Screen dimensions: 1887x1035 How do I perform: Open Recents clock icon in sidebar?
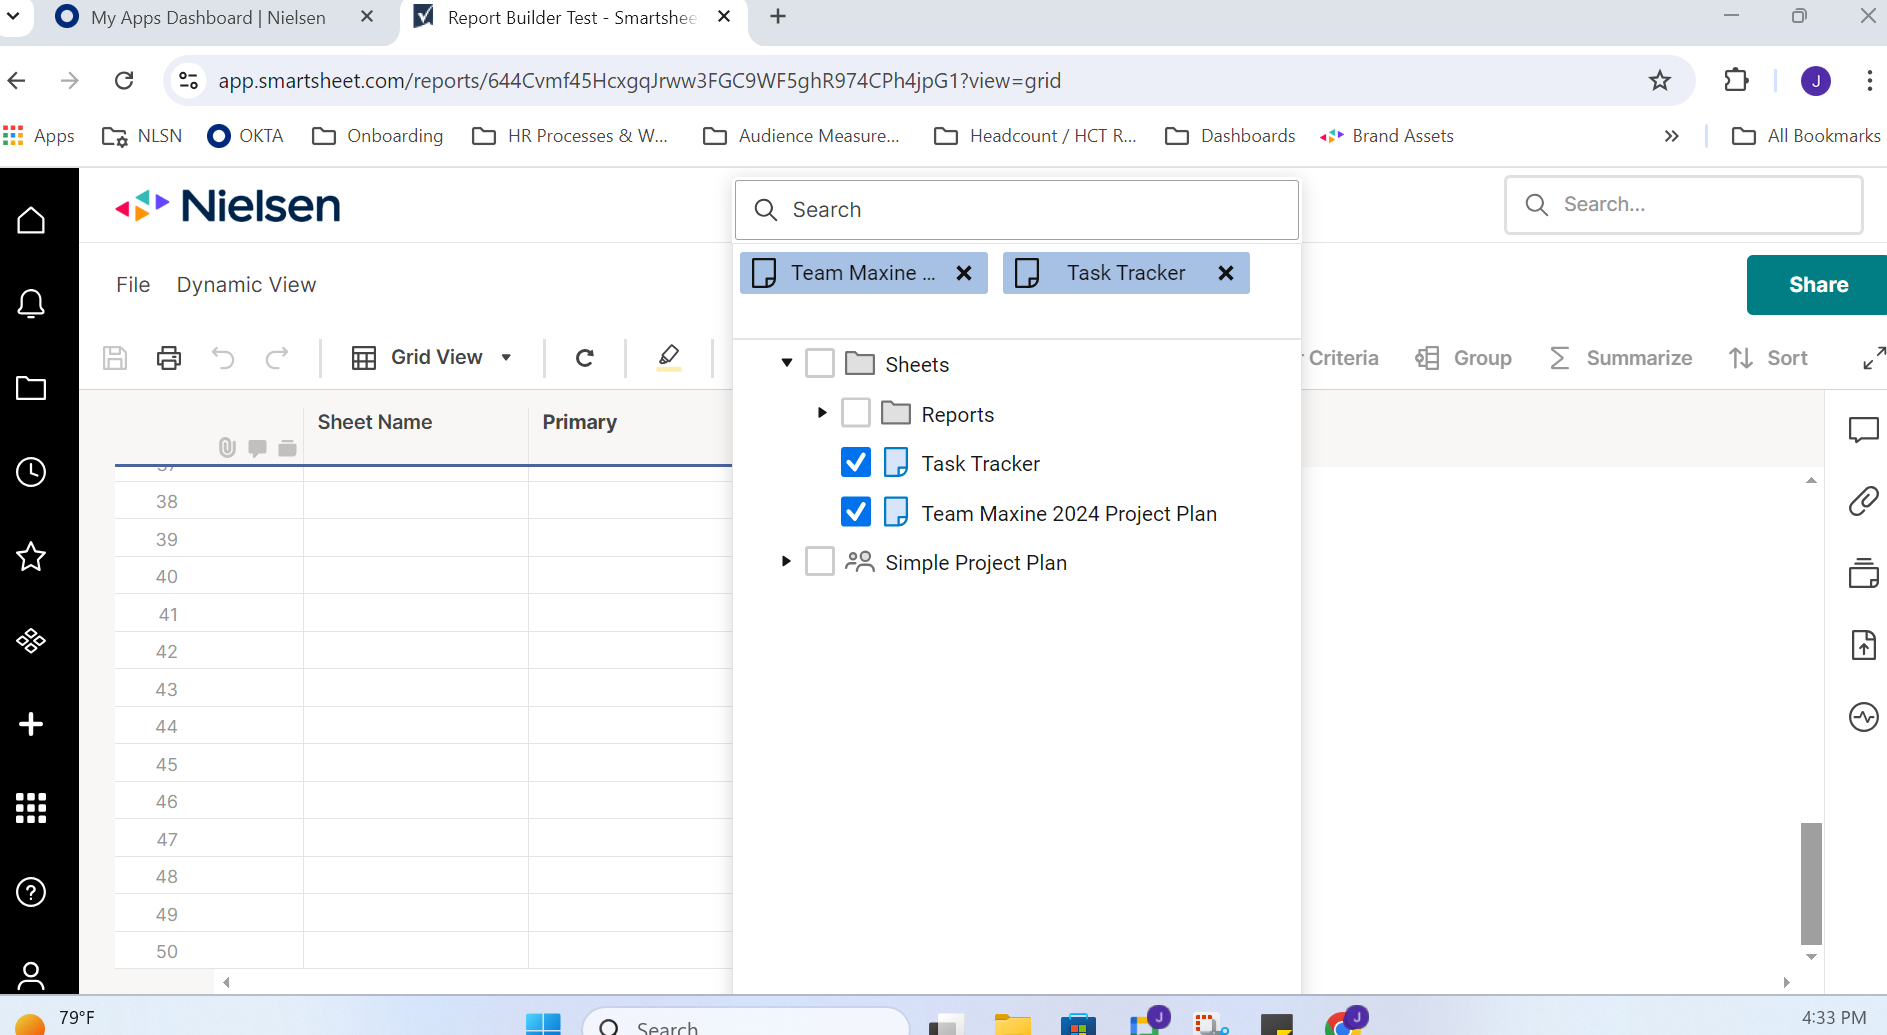pyautogui.click(x=31, y=472)
